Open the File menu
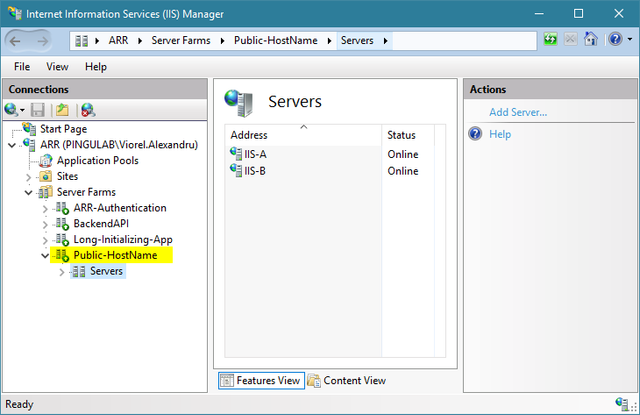Screen dimensions: 640x415 [22, 67]
